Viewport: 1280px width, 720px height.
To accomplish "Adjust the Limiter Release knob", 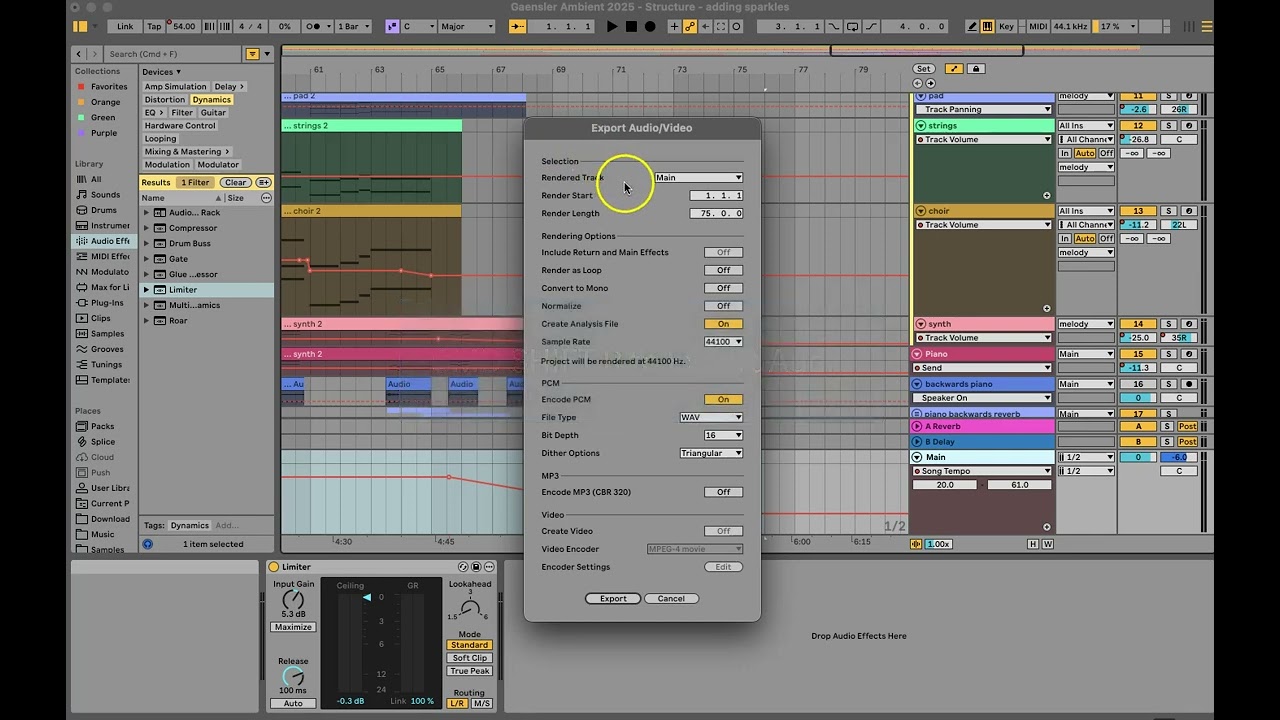I will pos(293,677).
